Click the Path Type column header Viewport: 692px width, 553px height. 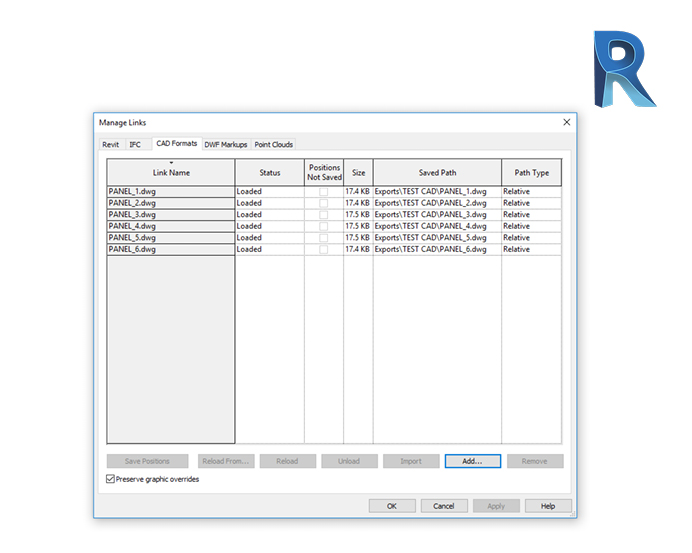coord(531,173)
